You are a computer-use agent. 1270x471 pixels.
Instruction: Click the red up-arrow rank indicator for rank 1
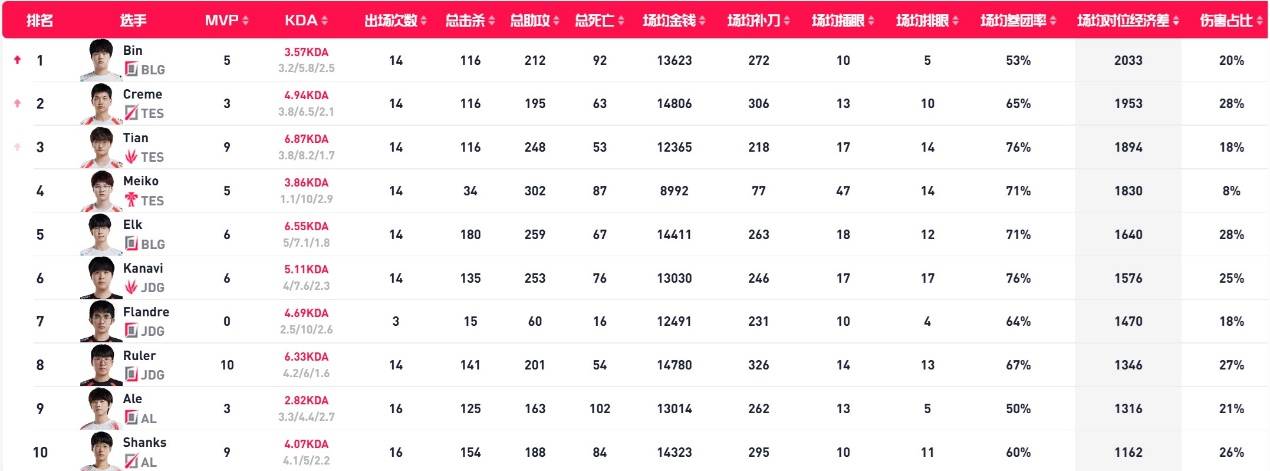16,60
